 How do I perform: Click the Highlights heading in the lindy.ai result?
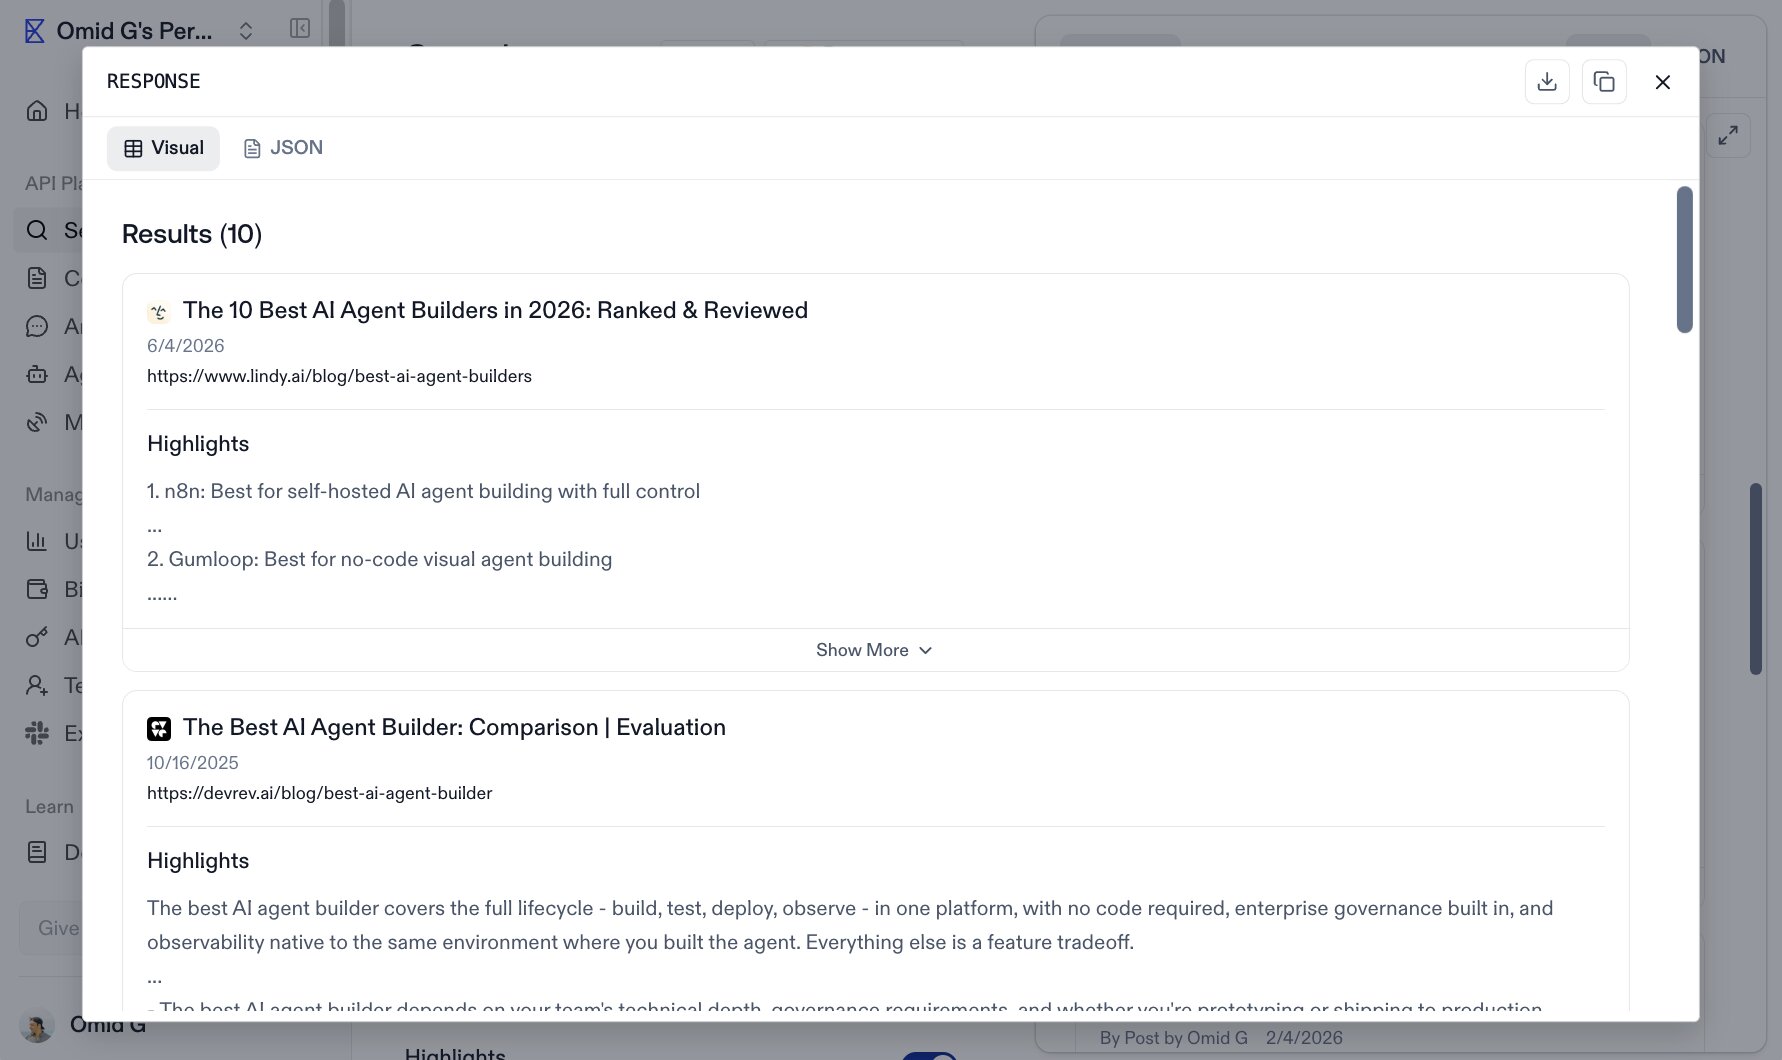198,444
